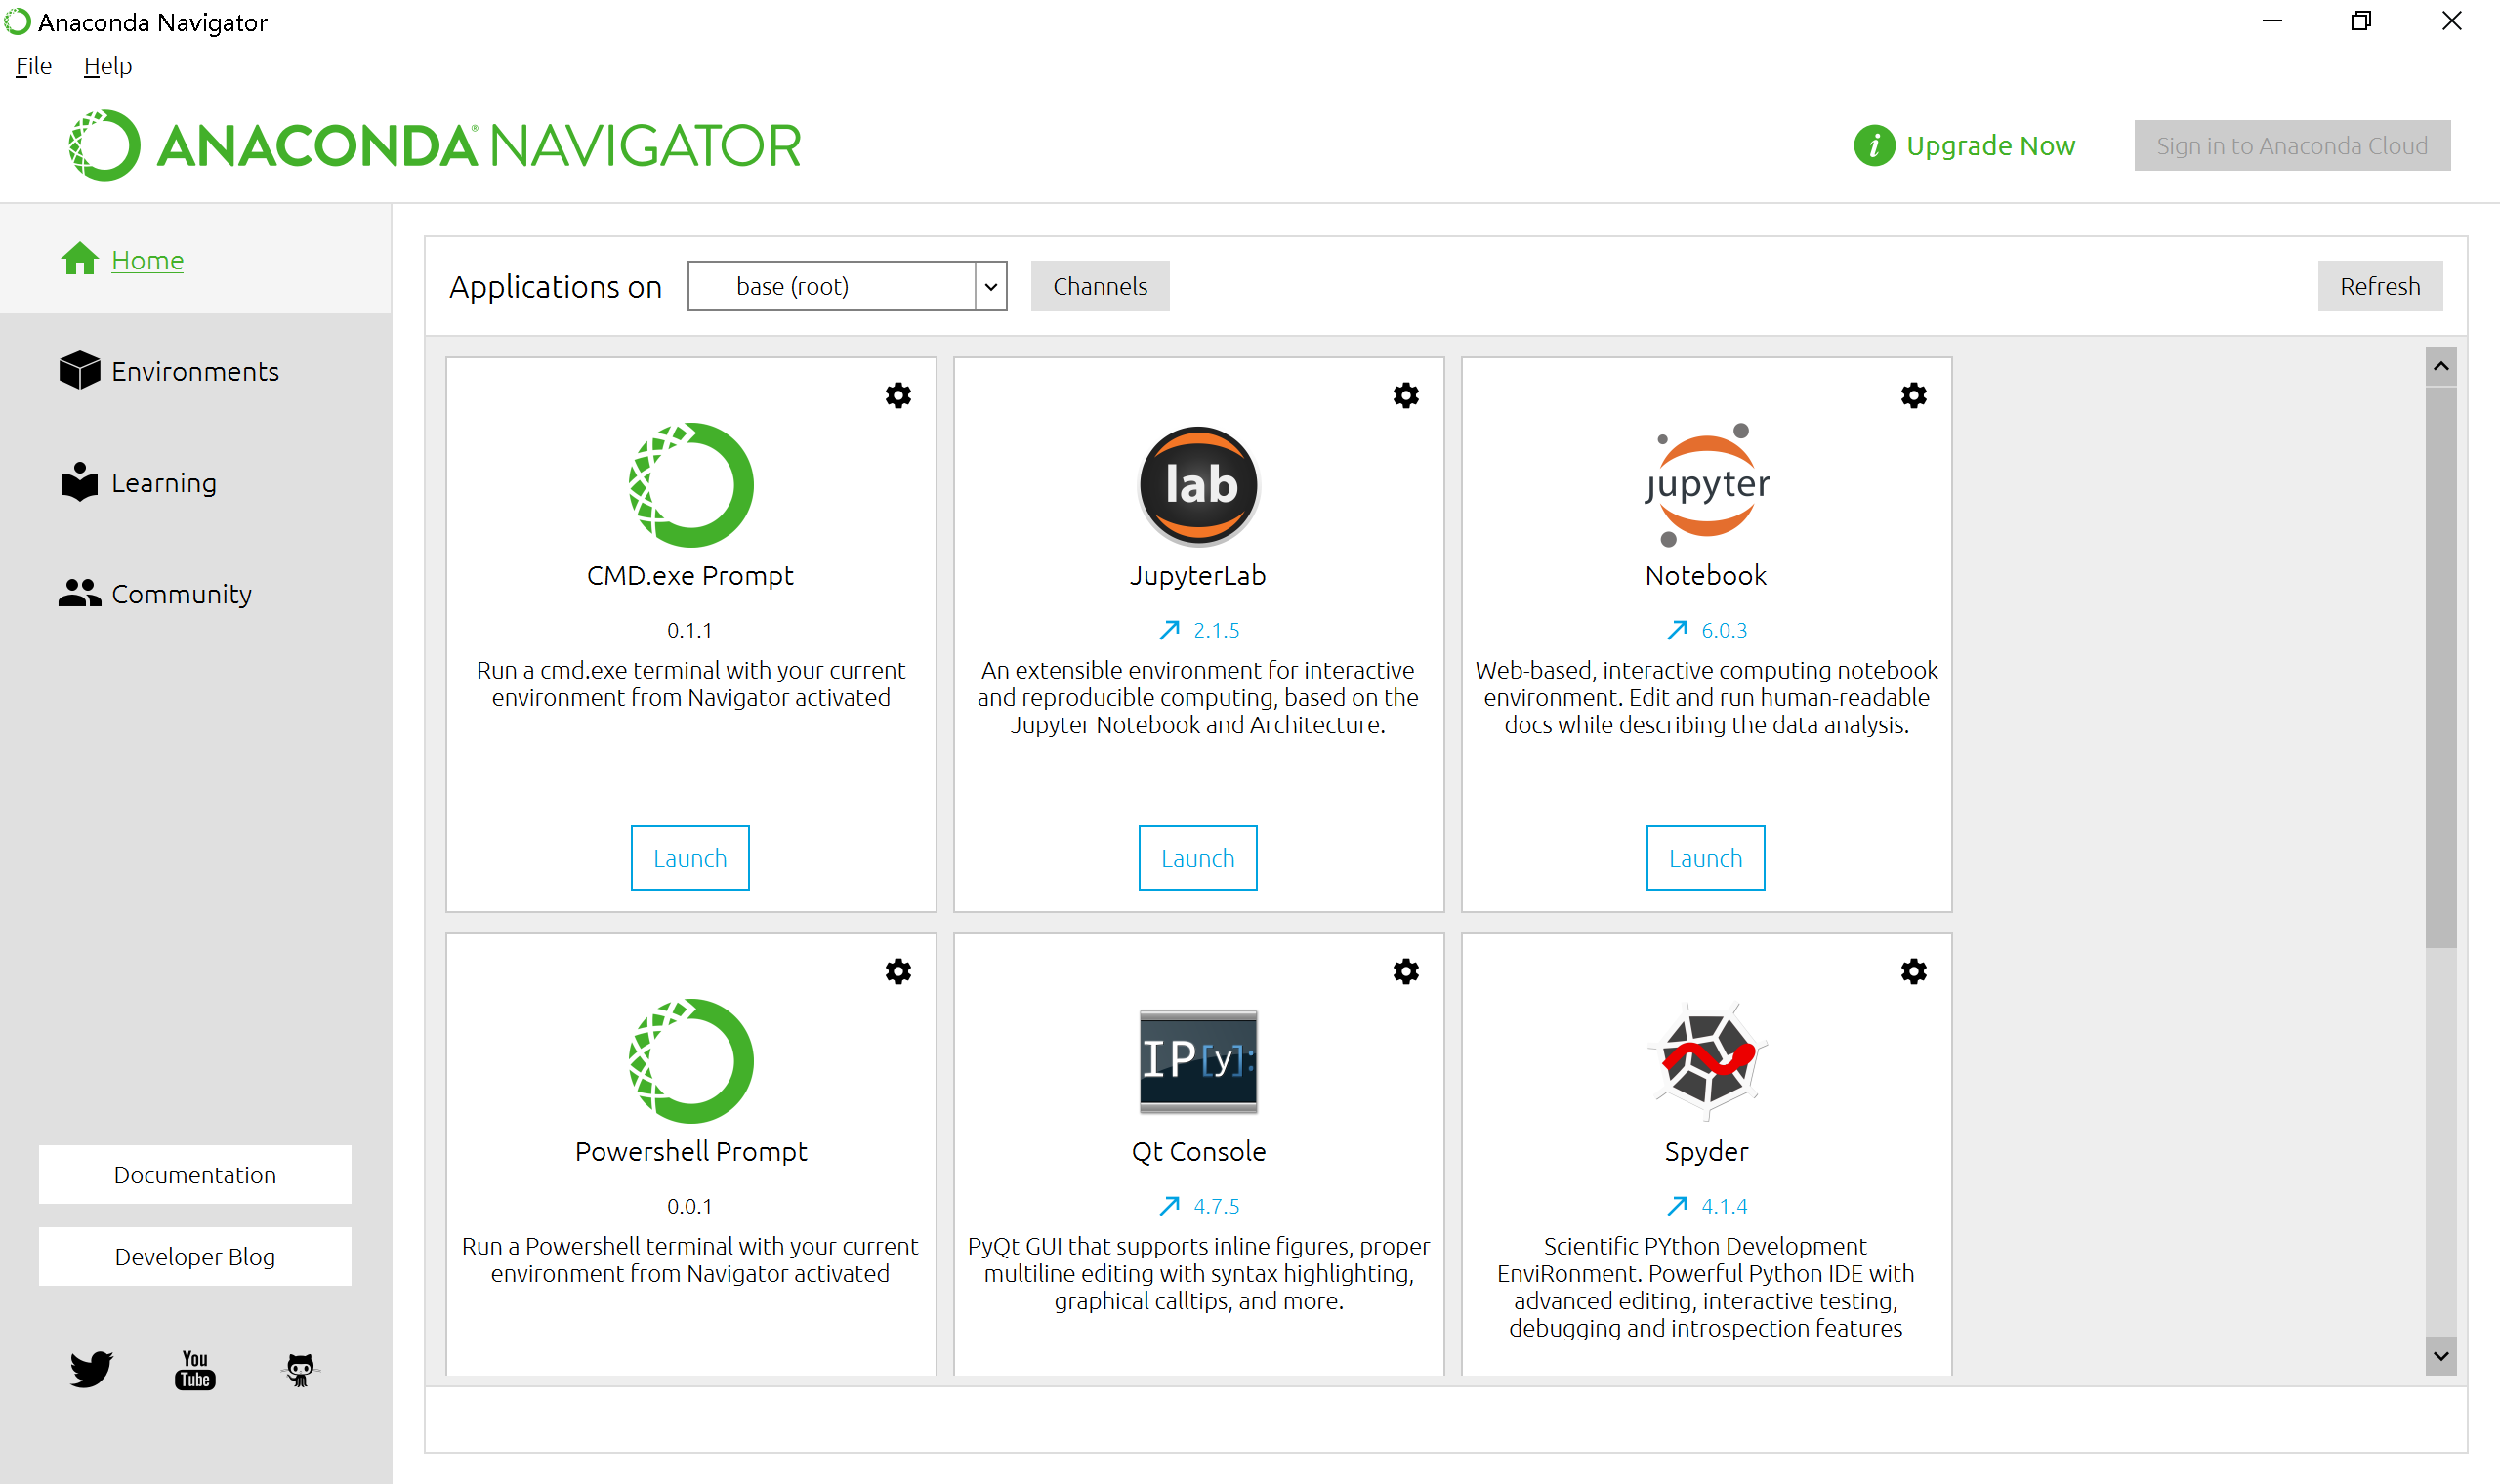Open the Help menu
The image size is (2500, 1484).
pos(107,66)
